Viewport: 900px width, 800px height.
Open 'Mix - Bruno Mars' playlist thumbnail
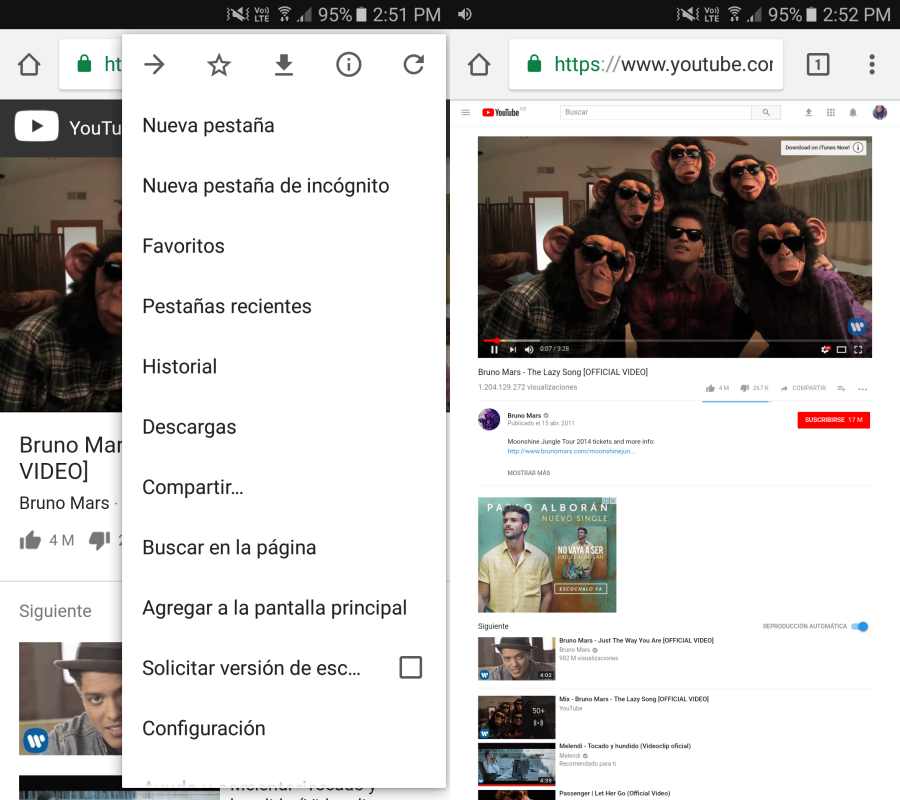coord(517,717)
